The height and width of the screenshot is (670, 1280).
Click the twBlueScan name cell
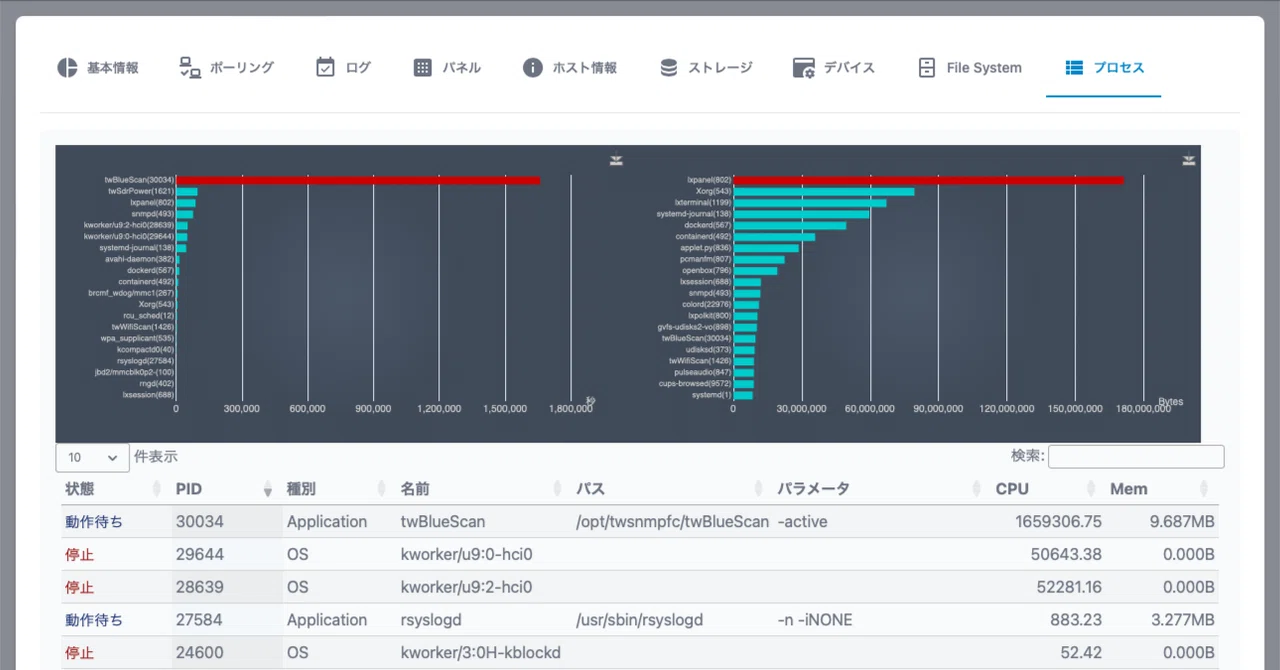tap(442, 522)
